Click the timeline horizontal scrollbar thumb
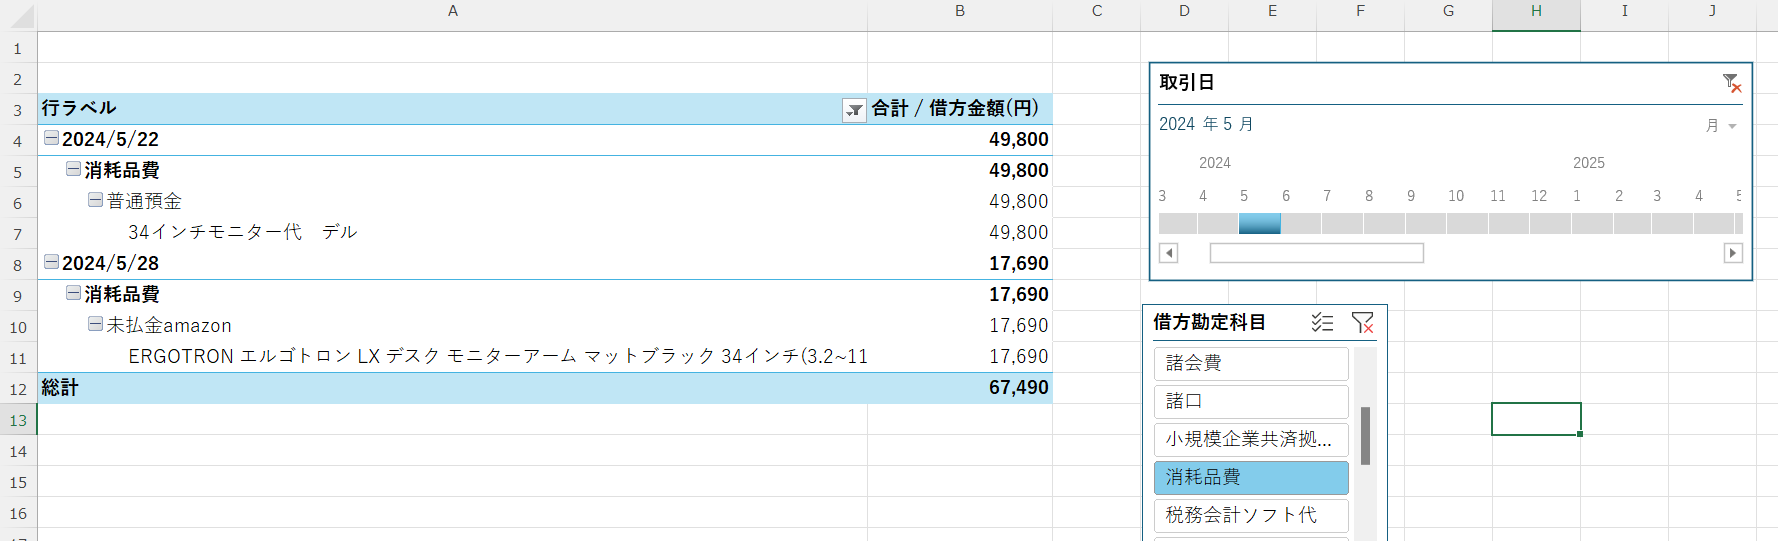1778x541 pixels. pyautogui.click(x=1316, y=253)
